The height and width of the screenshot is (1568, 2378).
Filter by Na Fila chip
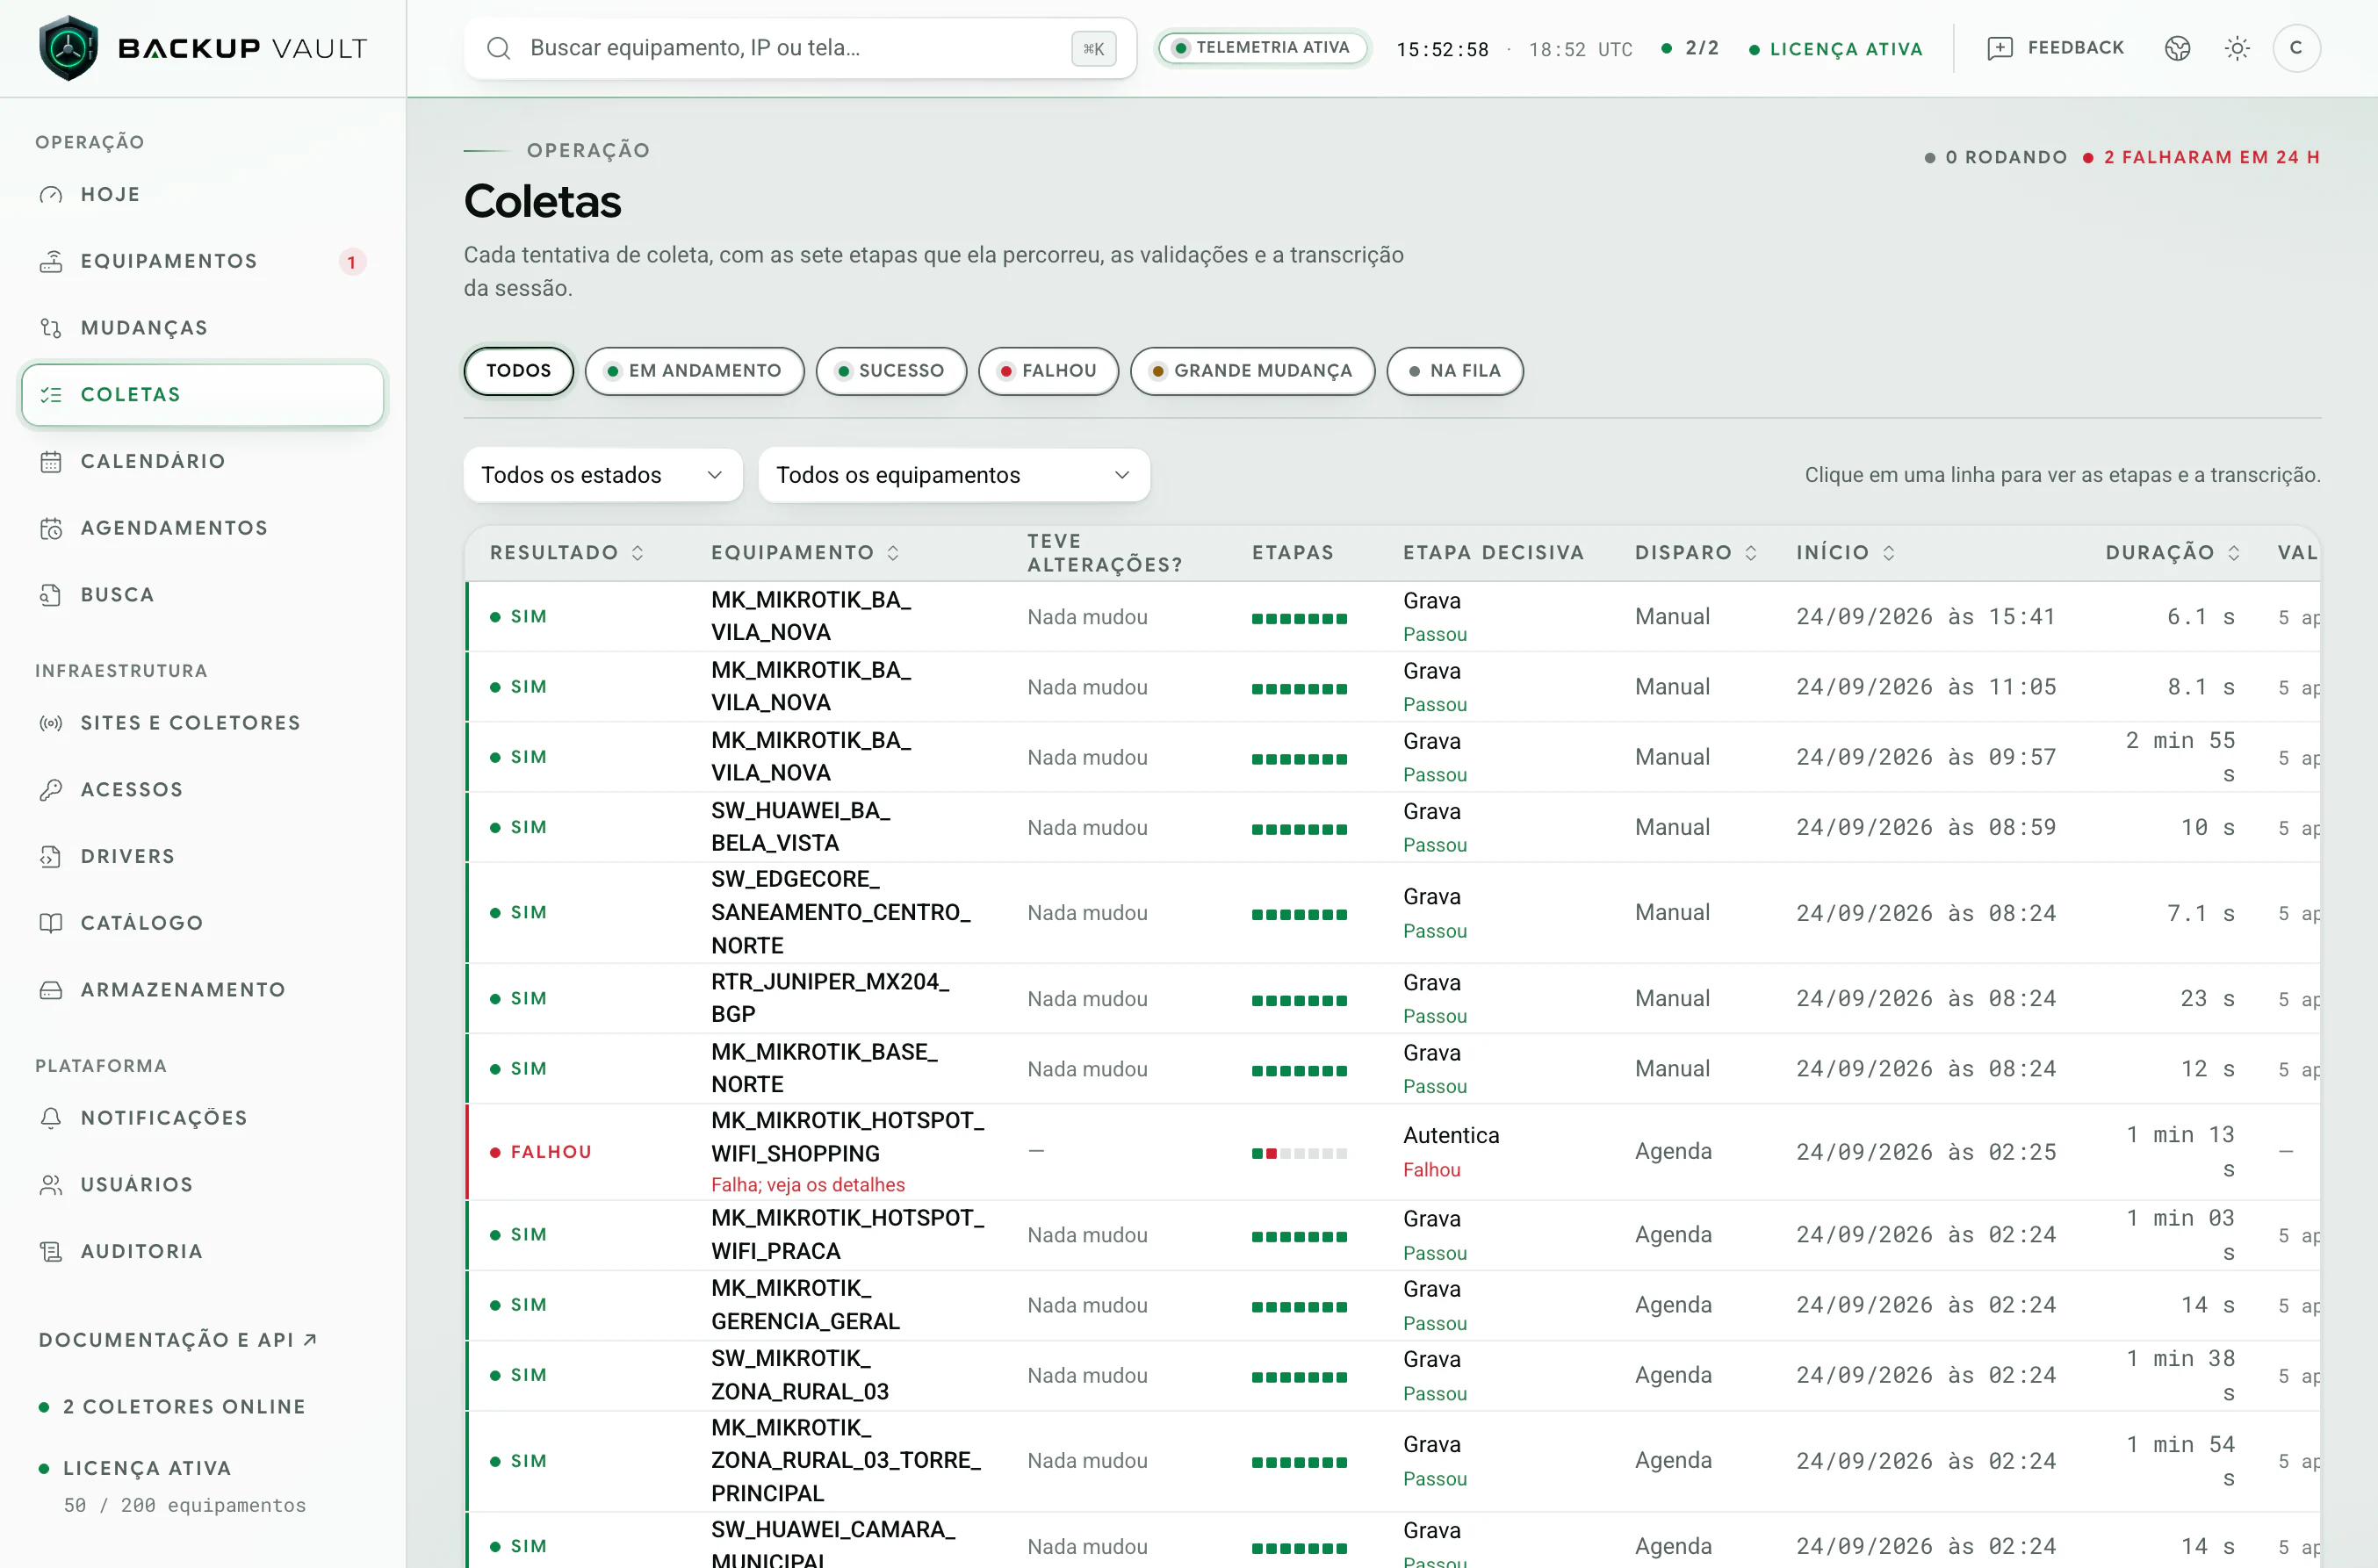pyautogui.click(x=1454, y=371)
